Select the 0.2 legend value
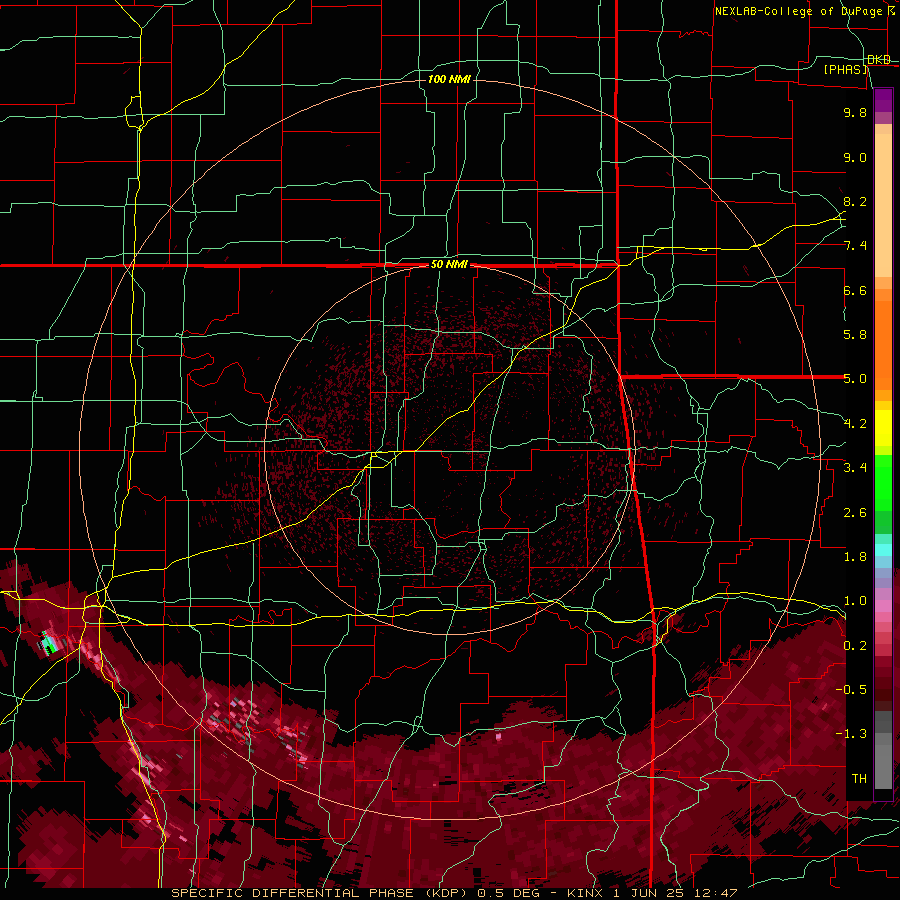The image size is (900, 900). 855,646
